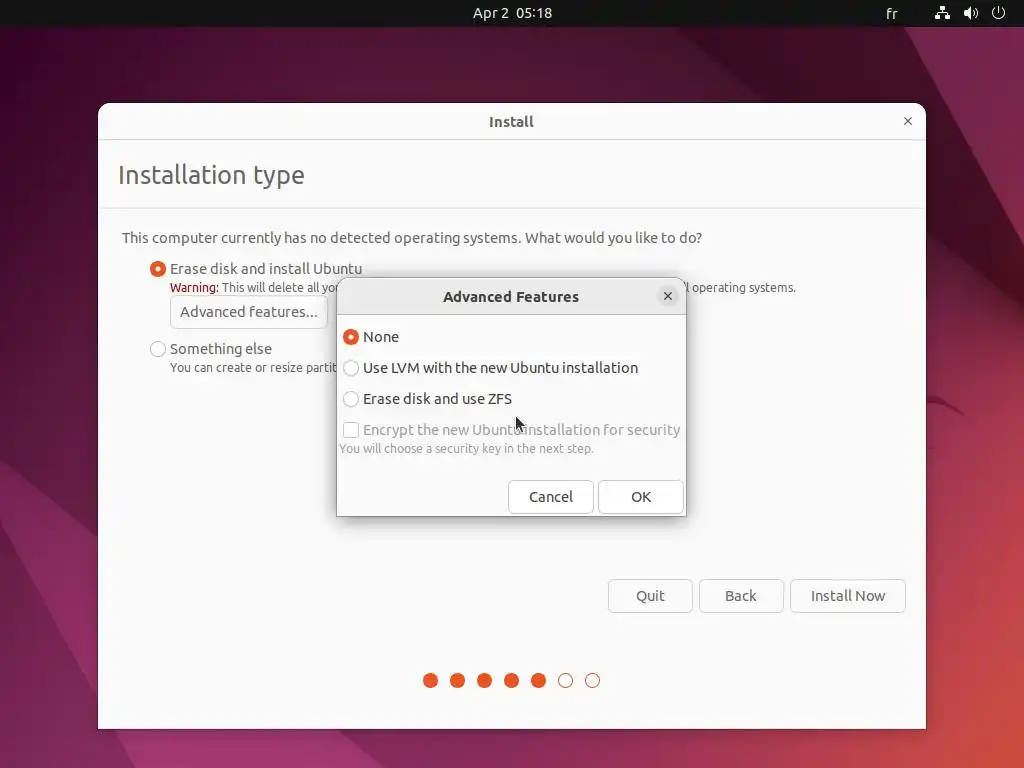Click Install Now button
The width and height of the screenshot is (1024, 768).
(x=848, y=596)
